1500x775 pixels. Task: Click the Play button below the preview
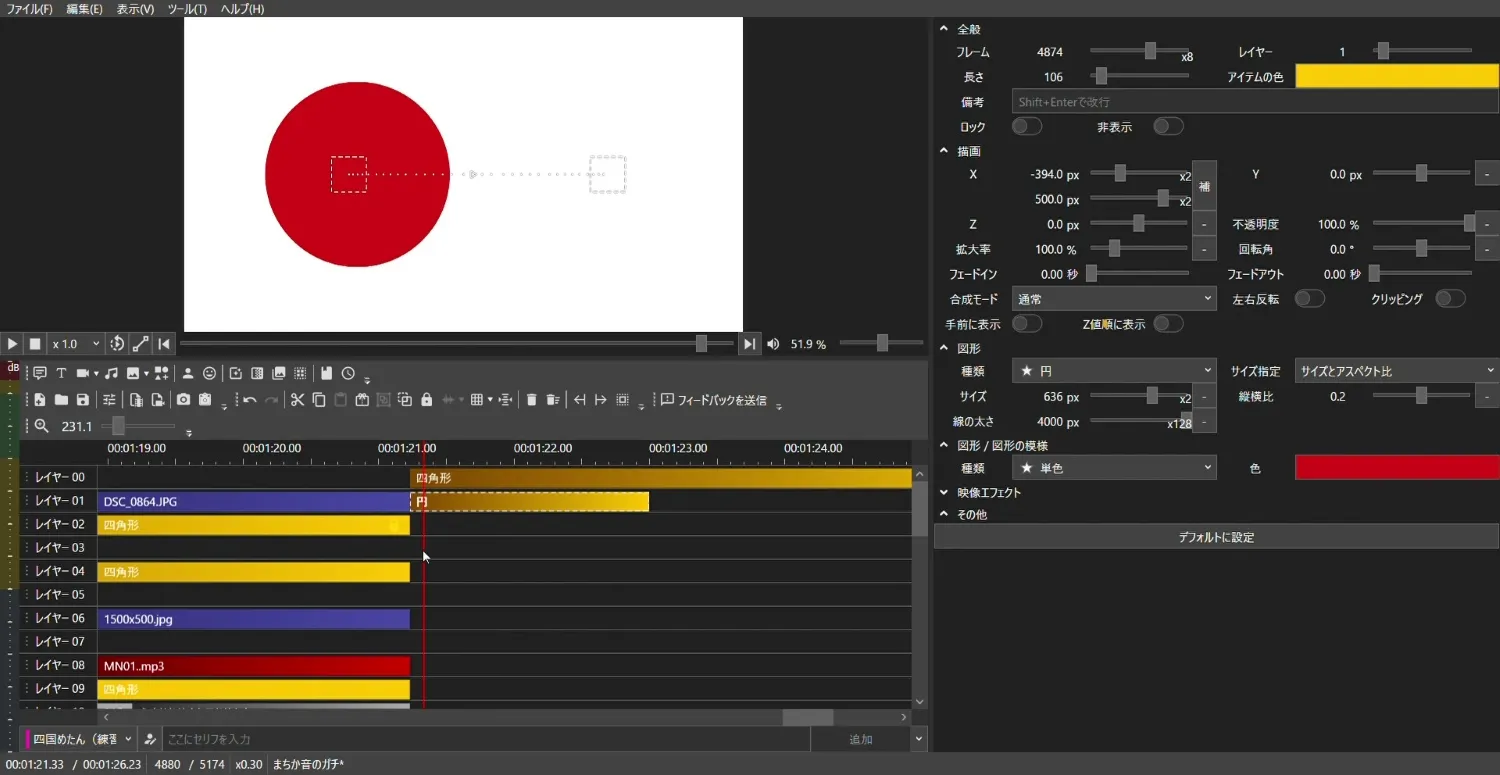[12, 344]
